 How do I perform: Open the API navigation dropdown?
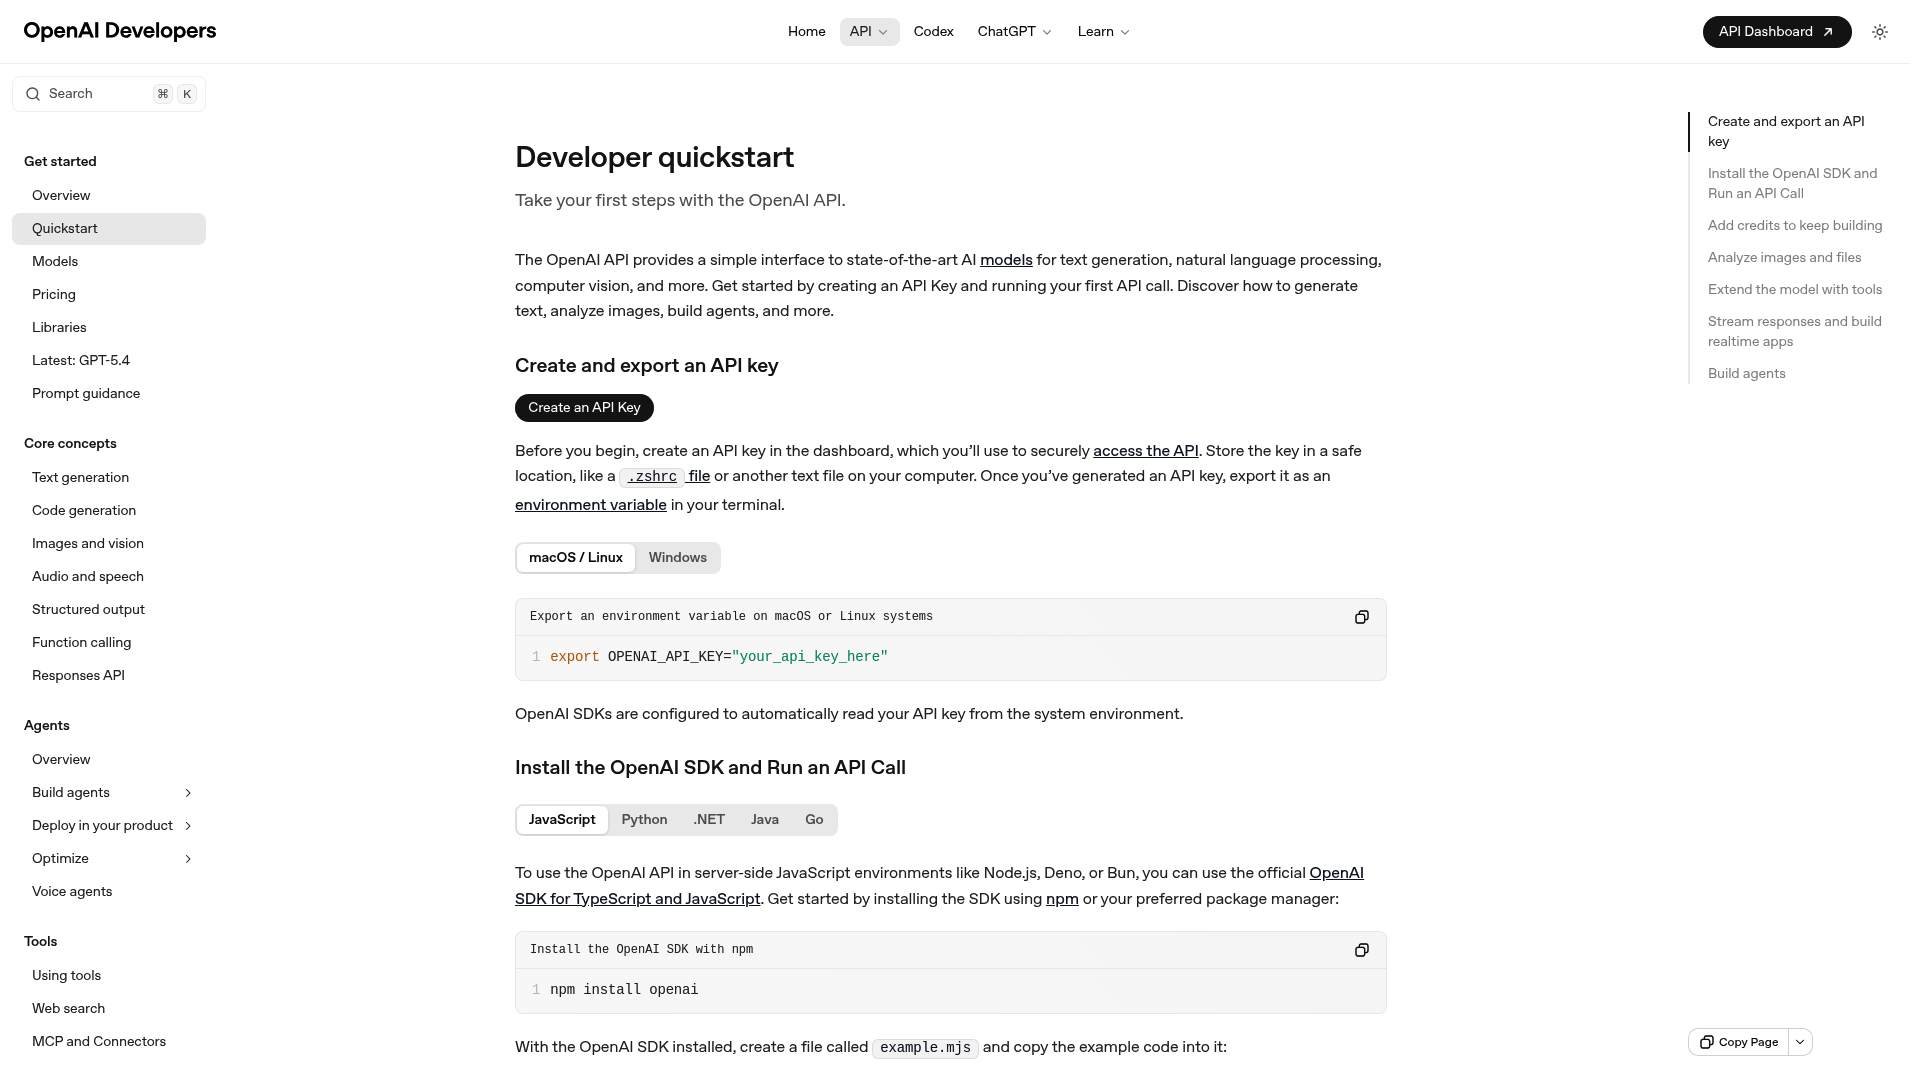point(868,31)
